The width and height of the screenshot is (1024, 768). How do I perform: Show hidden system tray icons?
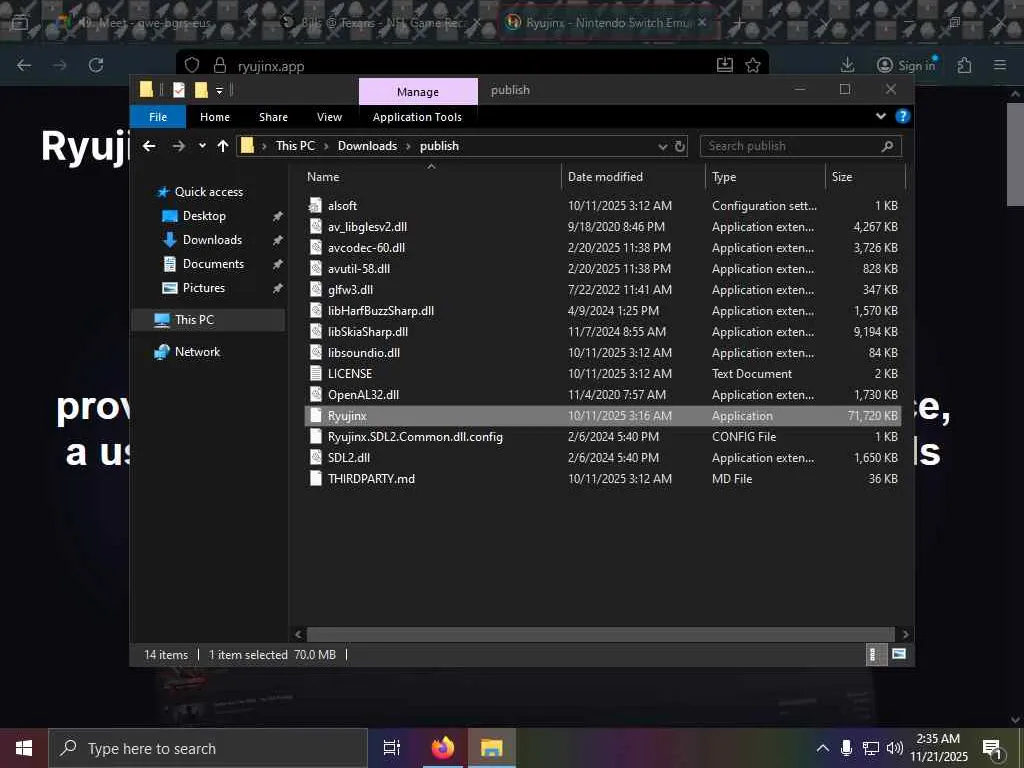coord(823,748)
